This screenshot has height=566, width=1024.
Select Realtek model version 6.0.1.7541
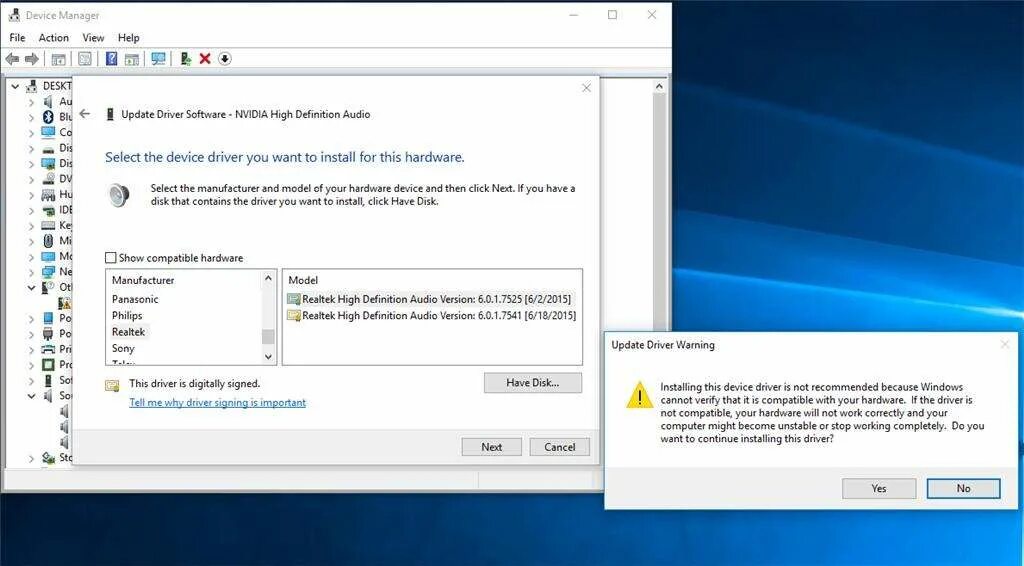[432, 315]
